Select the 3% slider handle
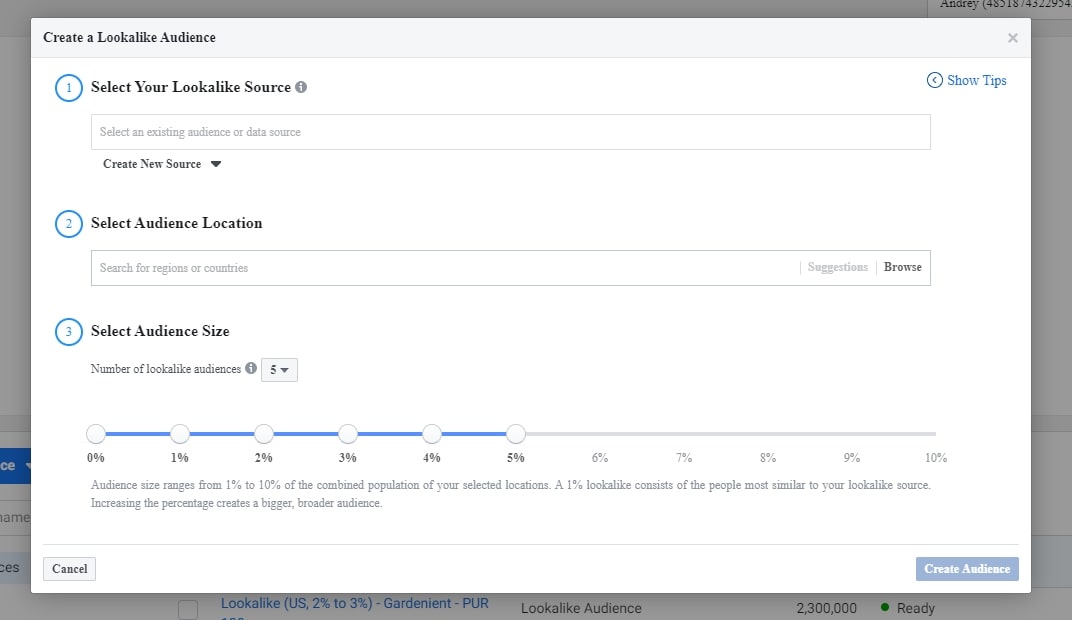Screen dimensions: 1072x620 348,434
